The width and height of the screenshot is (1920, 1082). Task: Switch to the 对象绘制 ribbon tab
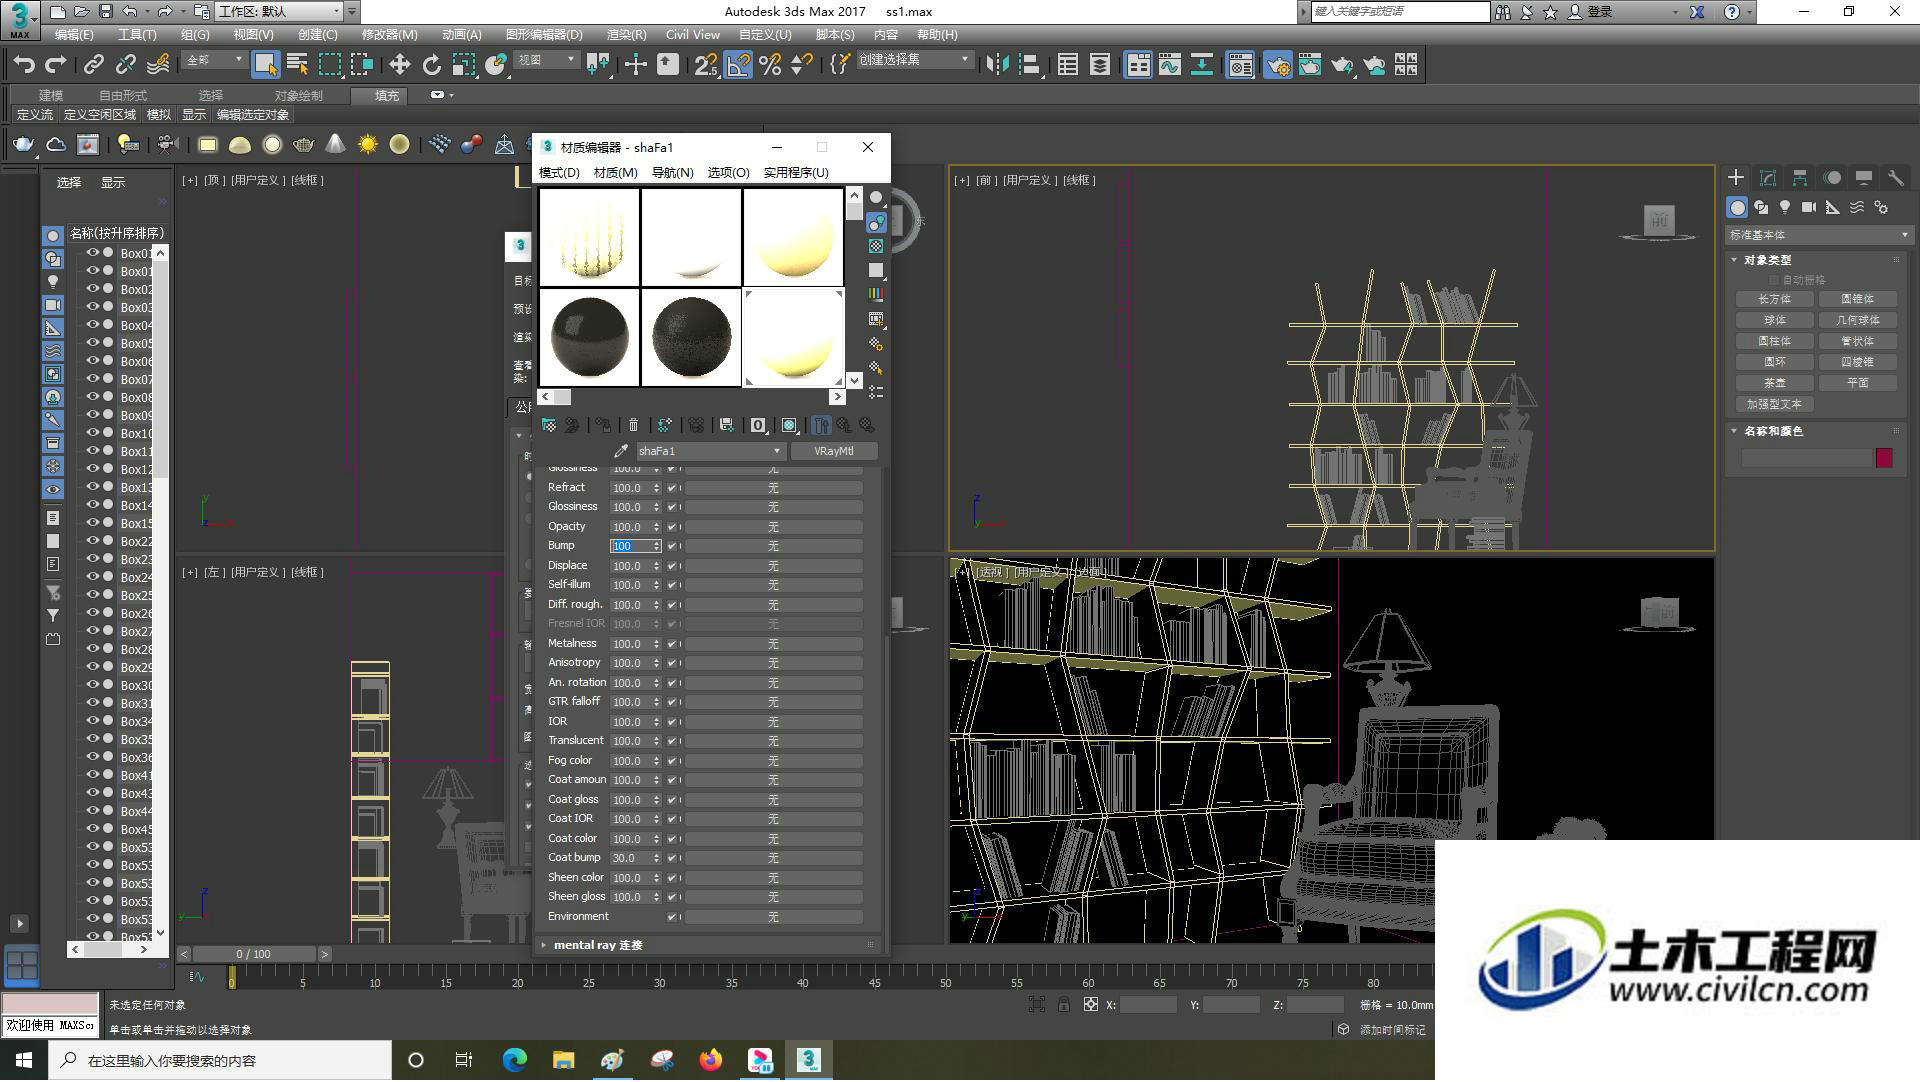(x=298, y=95)
